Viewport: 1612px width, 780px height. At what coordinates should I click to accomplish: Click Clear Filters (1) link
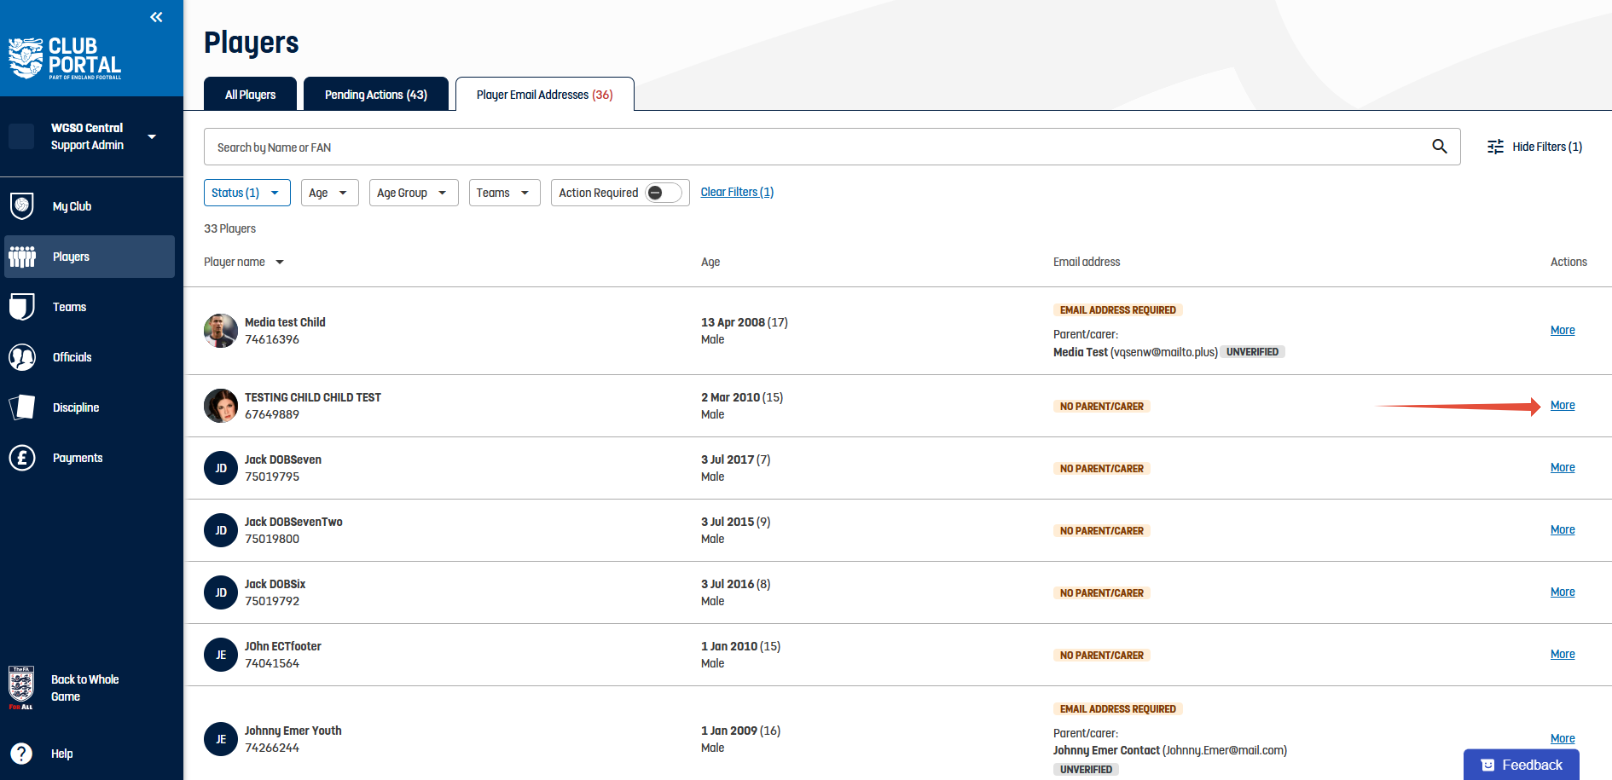click(x=737, y=192)
